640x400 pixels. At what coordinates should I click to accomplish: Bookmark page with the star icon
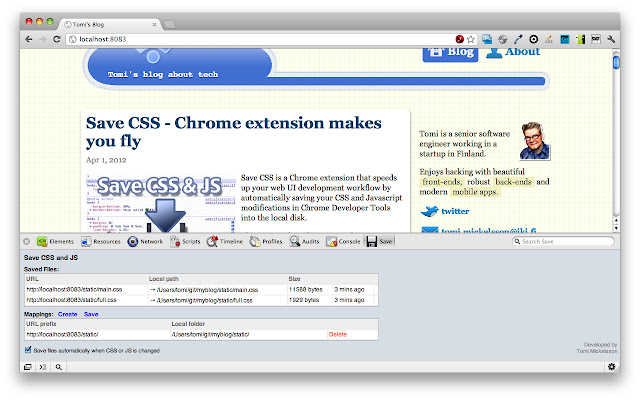coord(471,39)
